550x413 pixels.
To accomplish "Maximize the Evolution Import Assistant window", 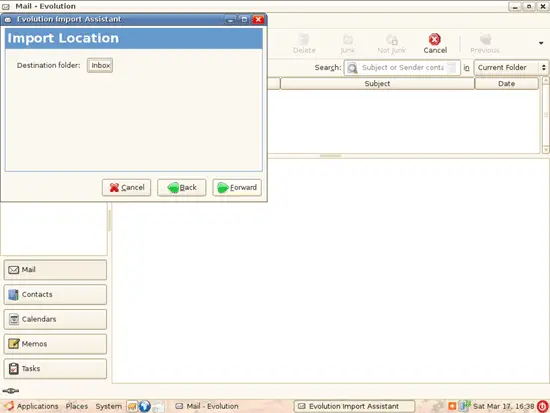I will tap(244, 19).
